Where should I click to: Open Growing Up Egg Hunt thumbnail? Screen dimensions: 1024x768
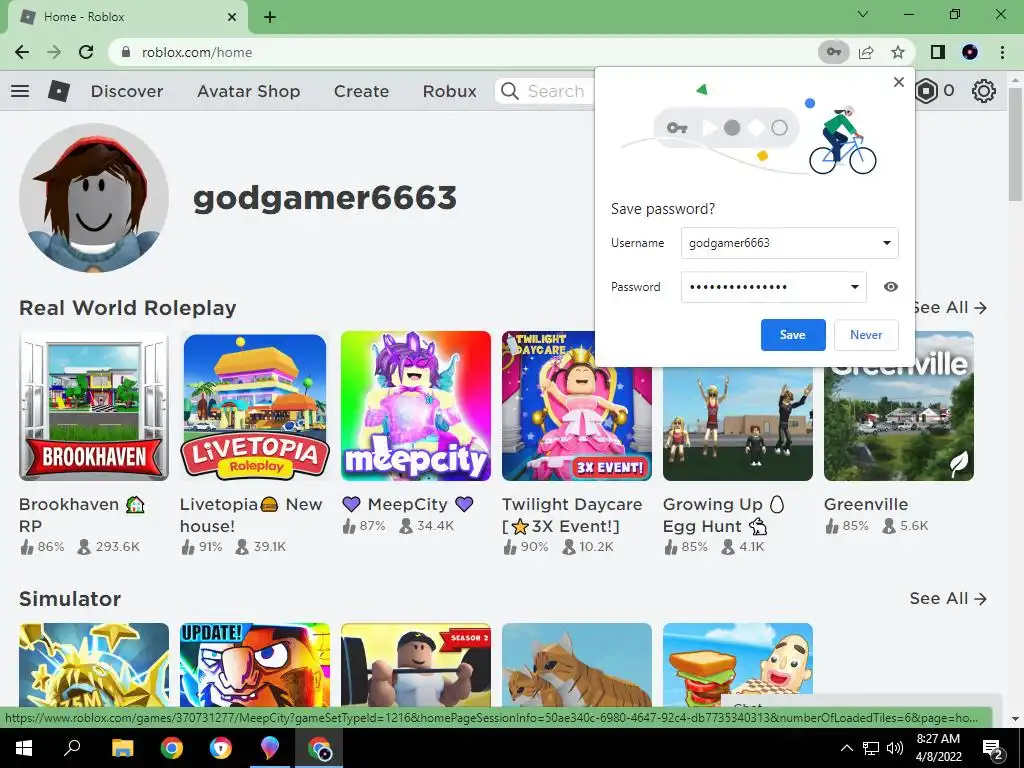738,423
